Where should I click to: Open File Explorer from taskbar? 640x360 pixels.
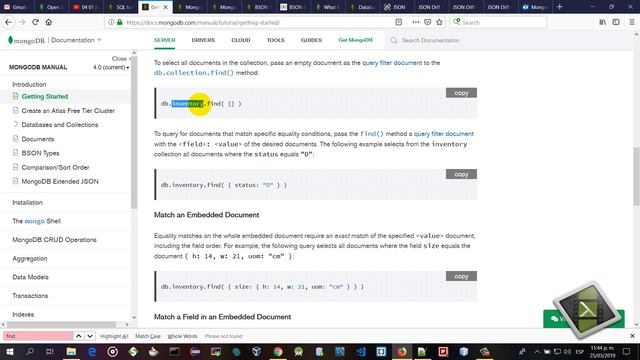coord(71,352)
